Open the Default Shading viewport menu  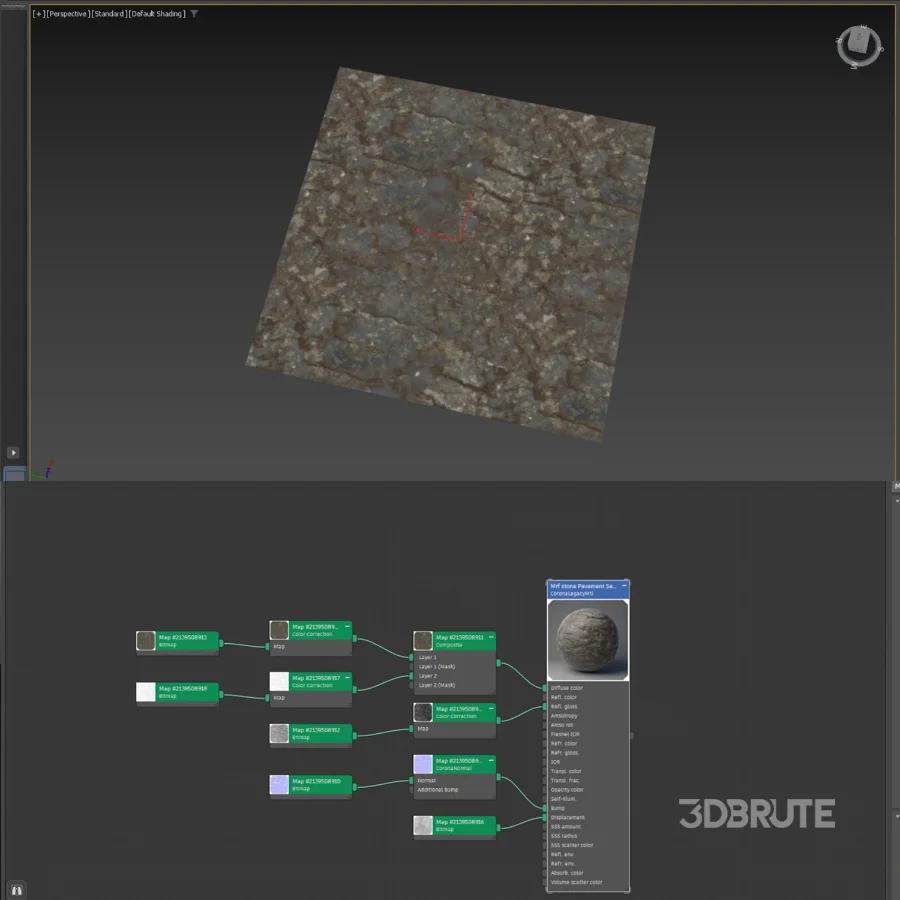pyautogui.click(x=157, y=14)
